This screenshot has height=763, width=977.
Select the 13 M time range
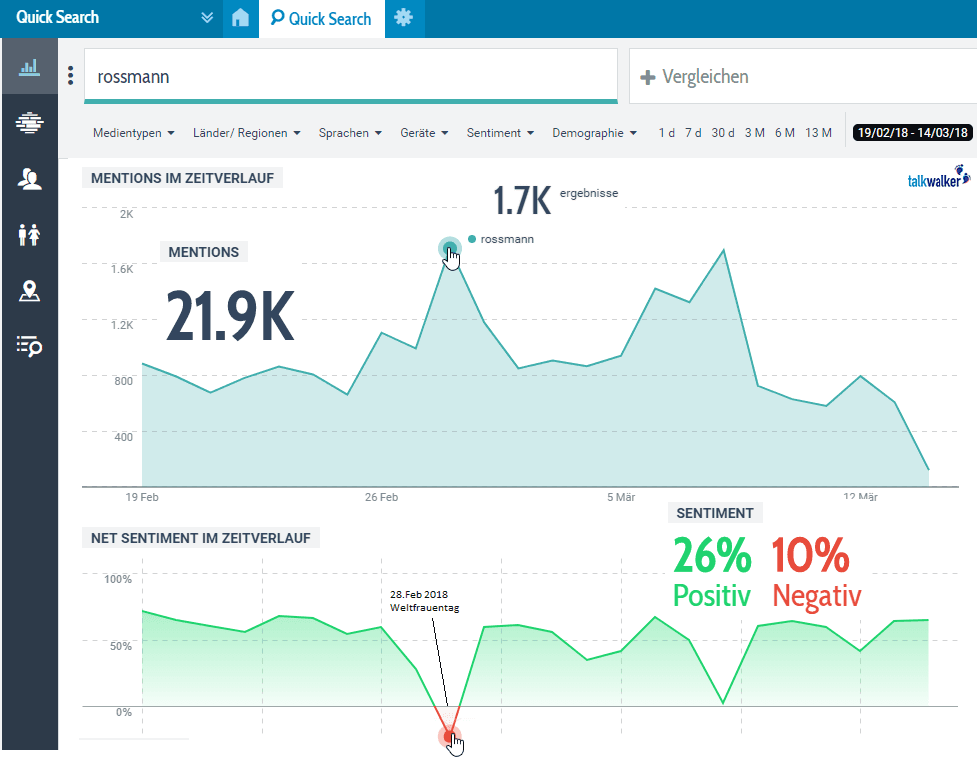(x=818, y=133)
